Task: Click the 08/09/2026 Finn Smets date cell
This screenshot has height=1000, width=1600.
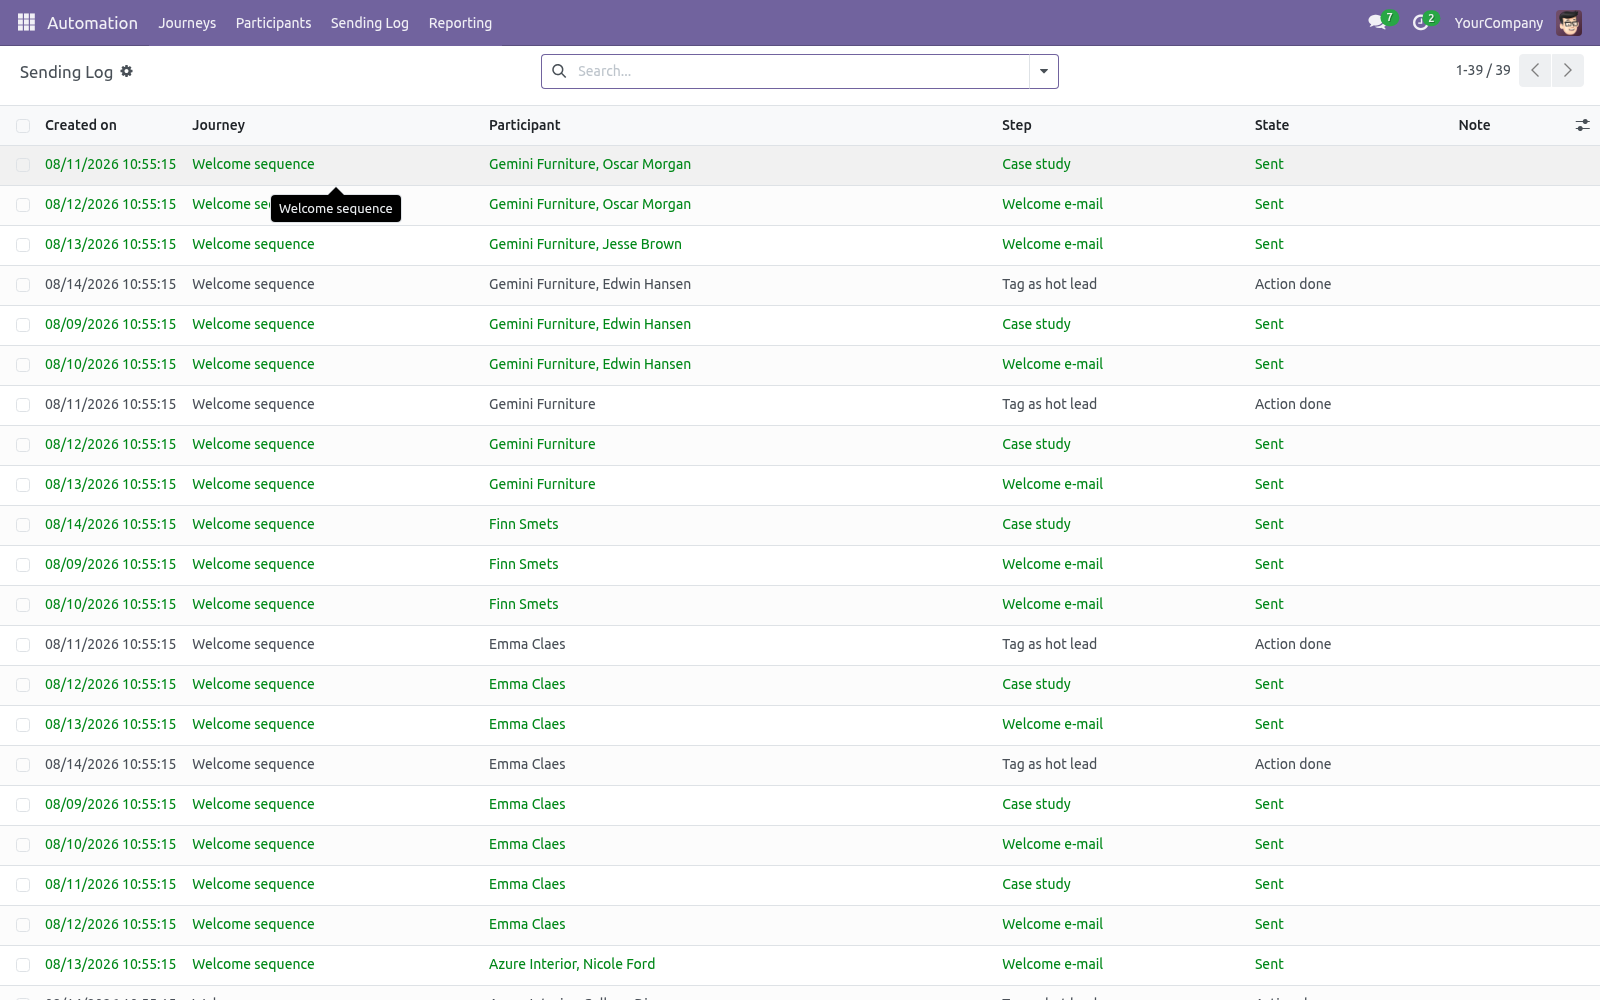Action: coord(110,564)
